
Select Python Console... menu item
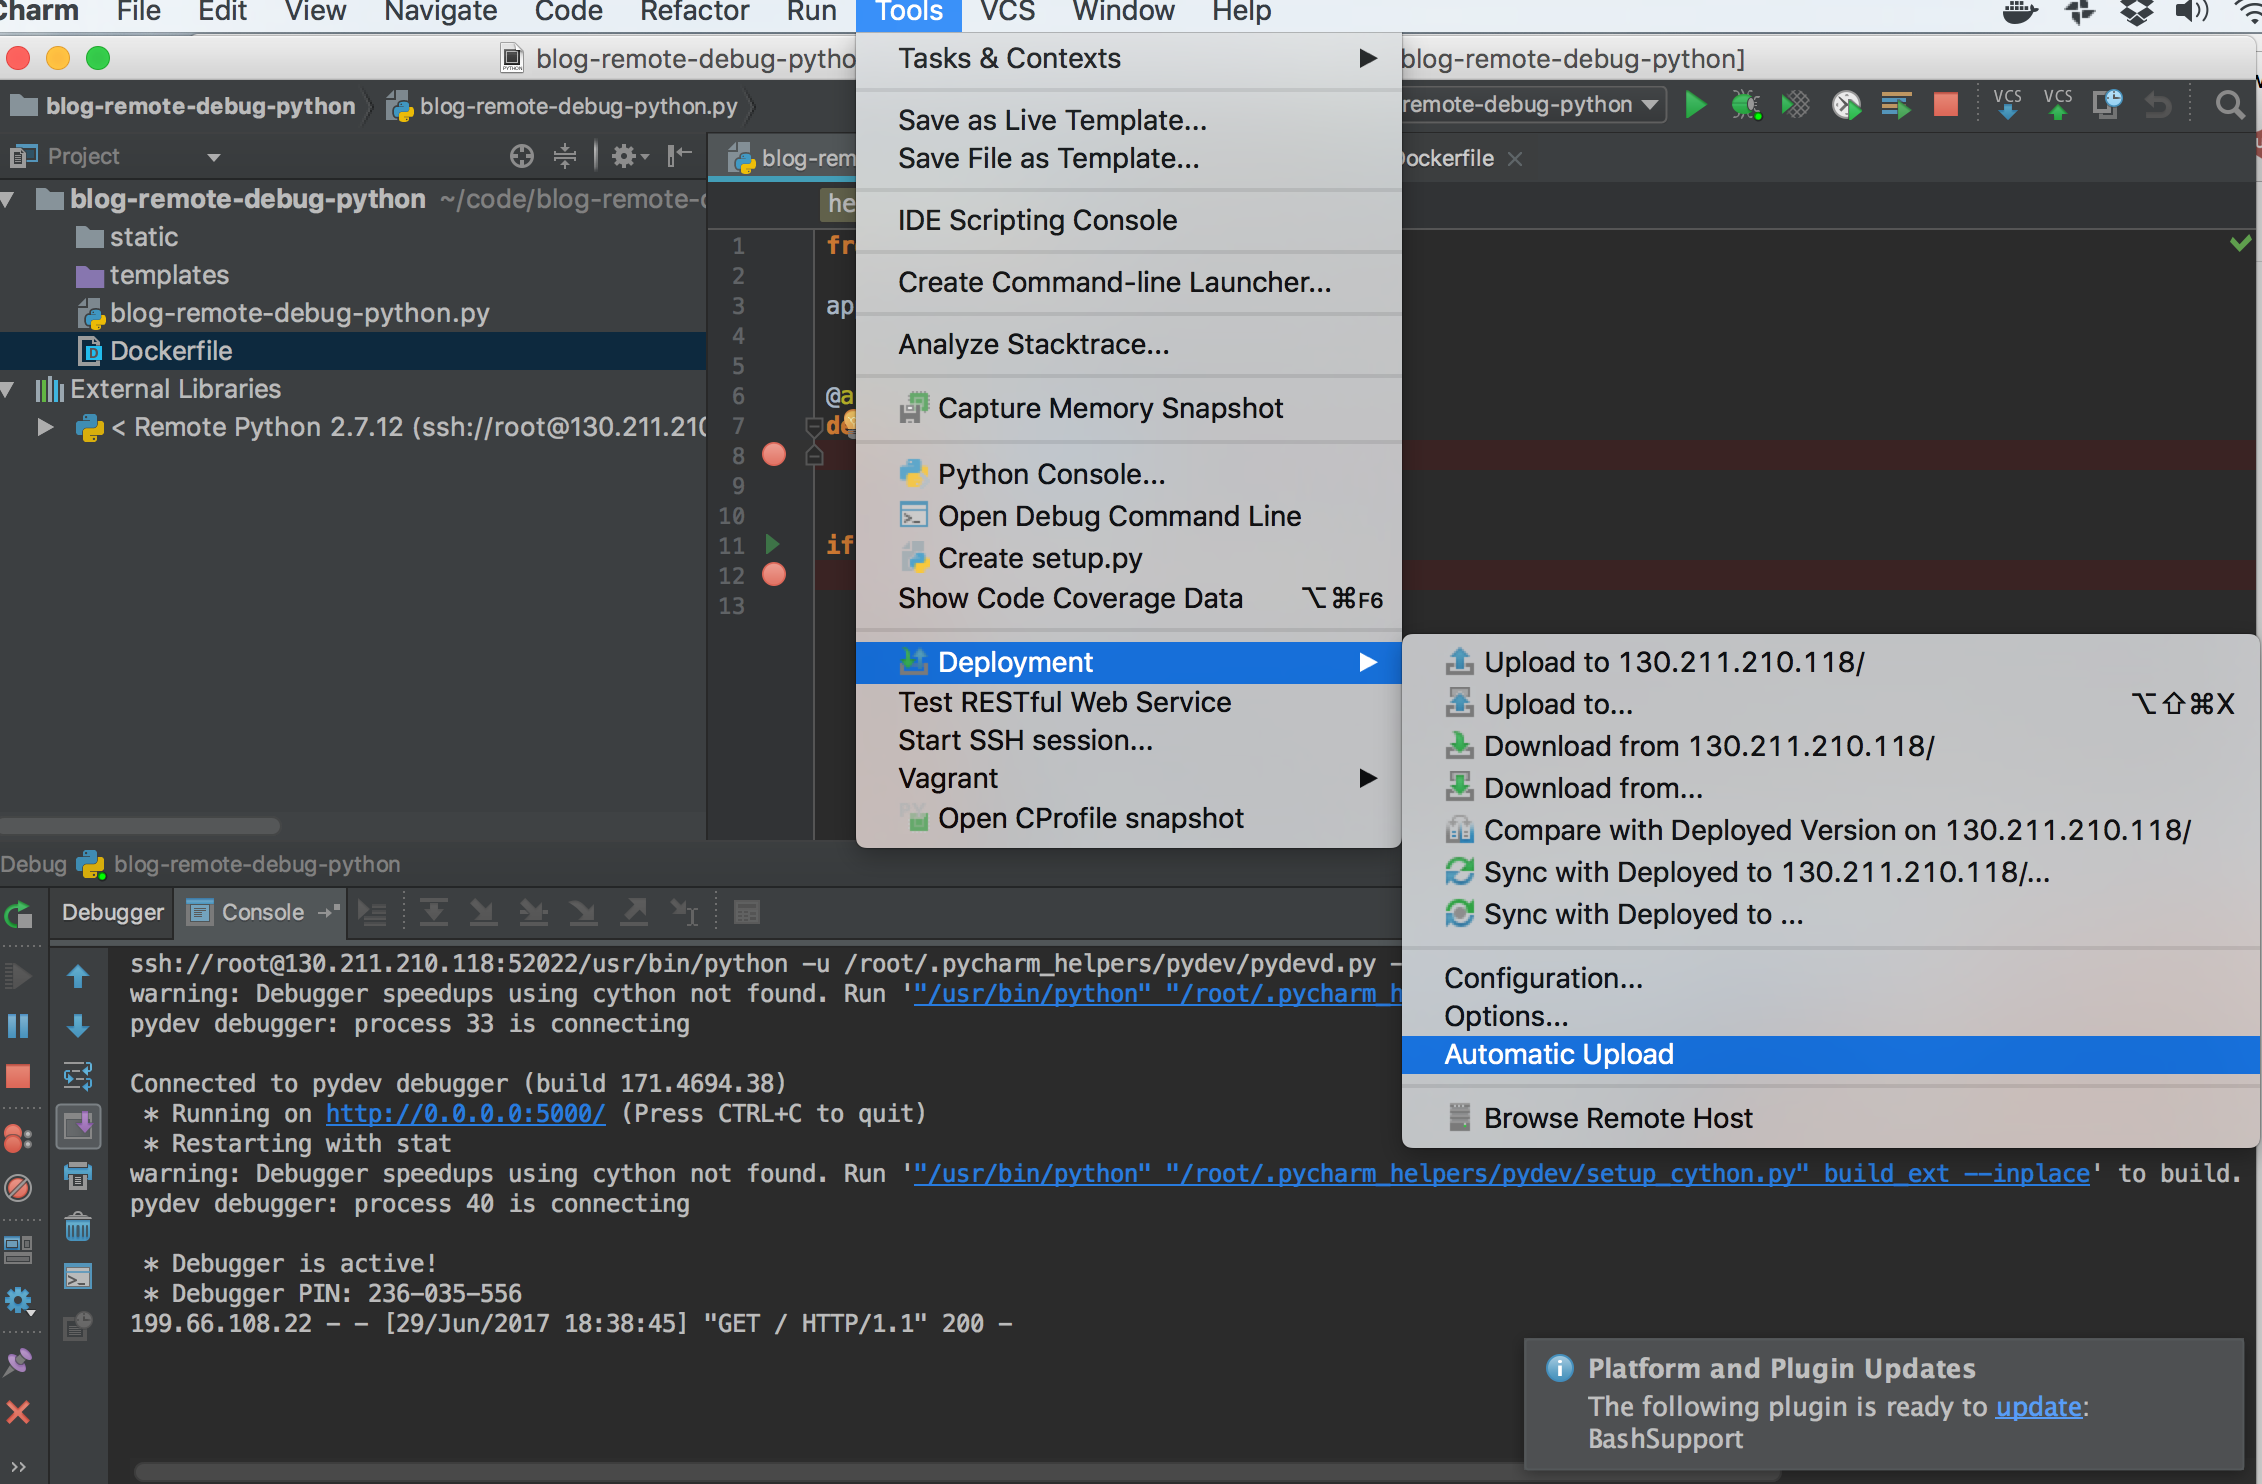coord(1128,474)
